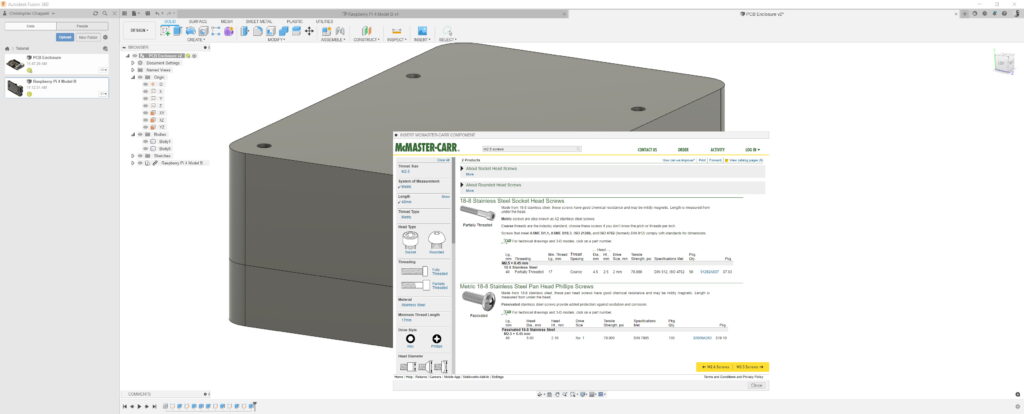Hide the root PCB Enclosure component
Viewport: 1024px width, 414px height.
point(135,56)
